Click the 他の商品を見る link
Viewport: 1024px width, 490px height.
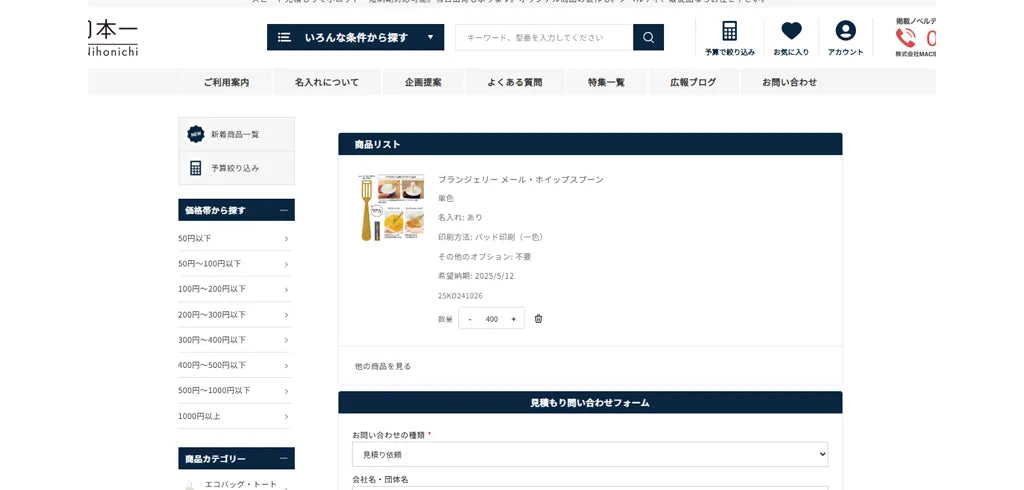tap(383, 366)
